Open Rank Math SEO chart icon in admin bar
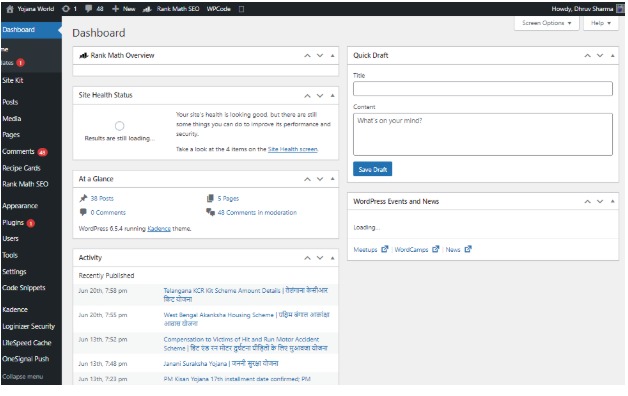This screenshot has width=628, height=396. tap(147, 9)
